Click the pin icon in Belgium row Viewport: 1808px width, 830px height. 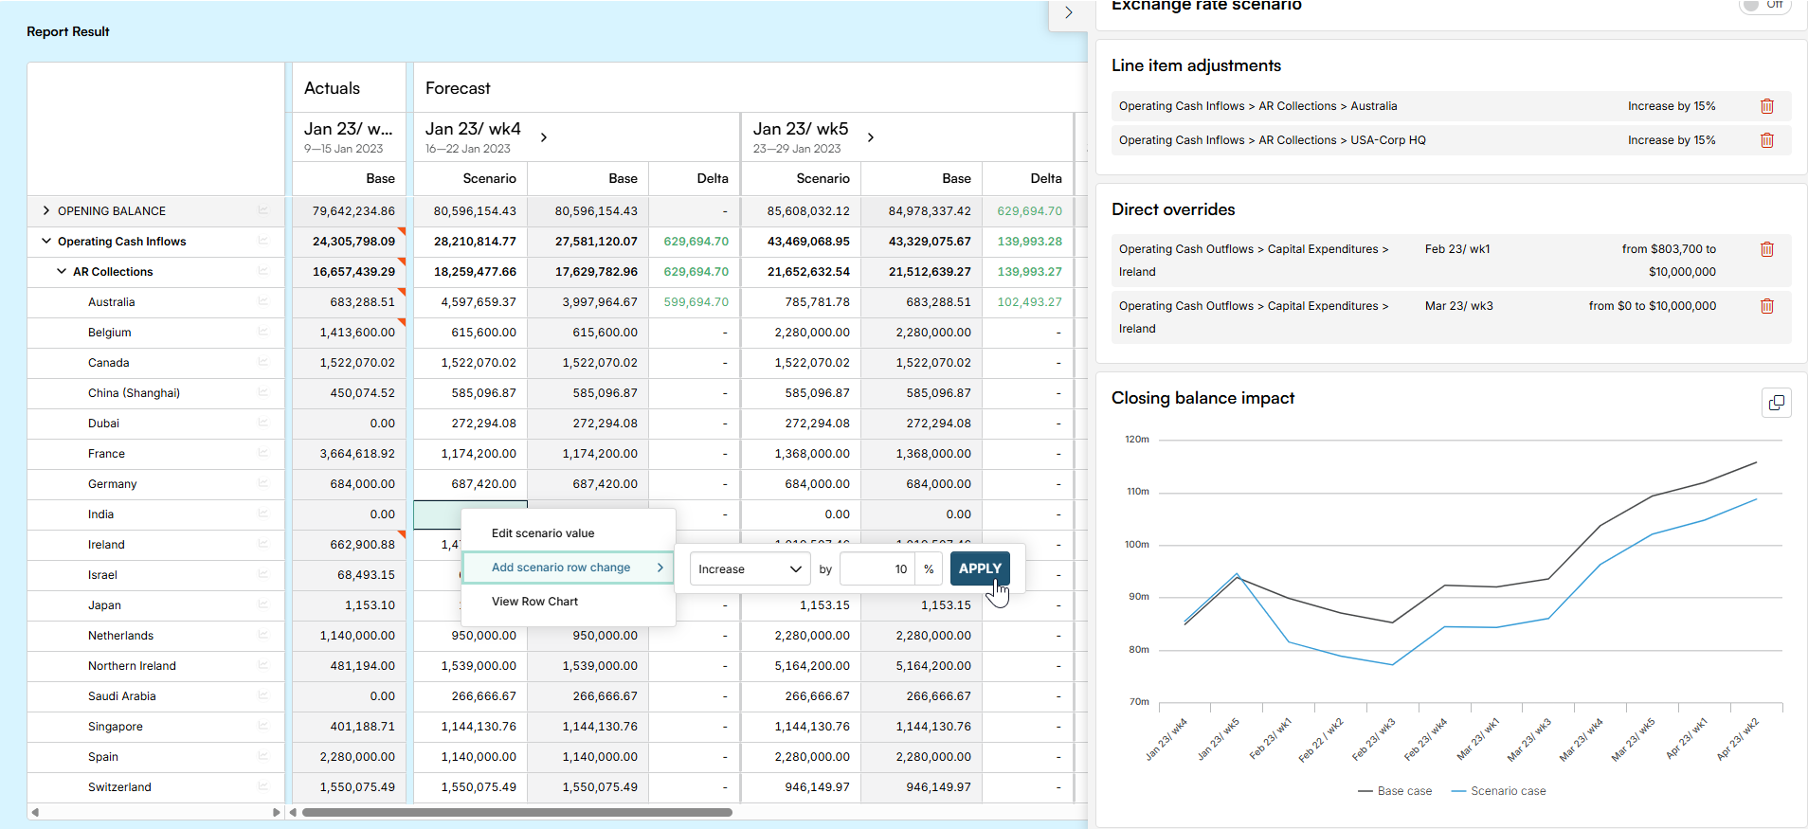pos(263,332)
